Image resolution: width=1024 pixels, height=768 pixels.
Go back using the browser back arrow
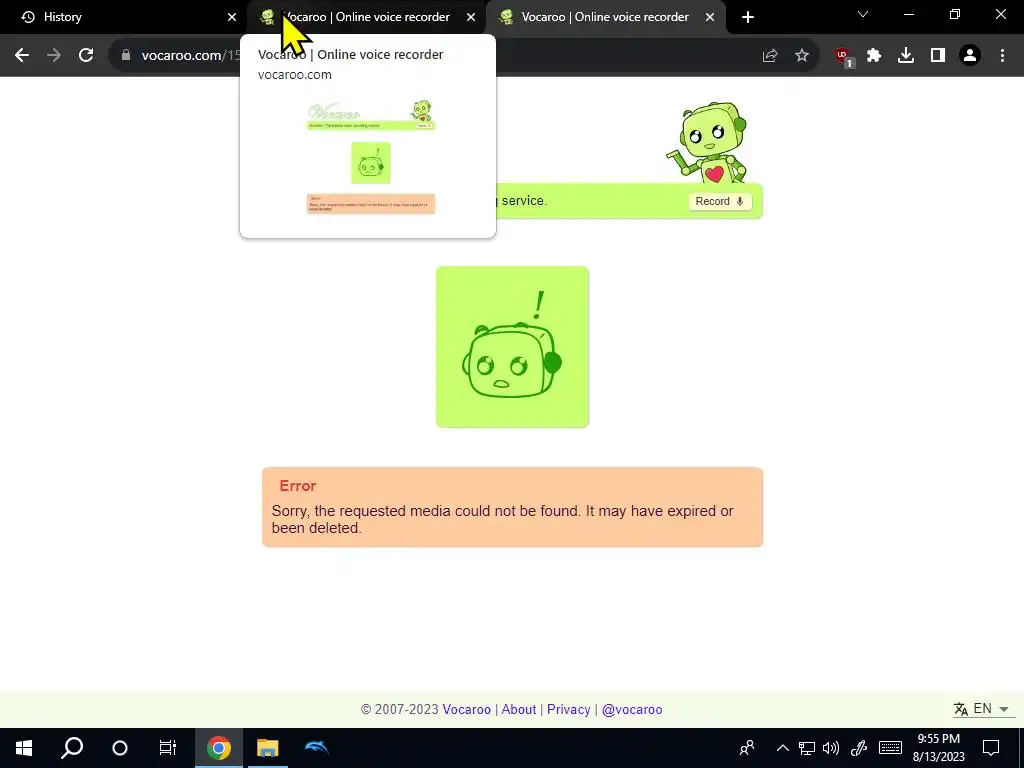click(x=22, y=56)
